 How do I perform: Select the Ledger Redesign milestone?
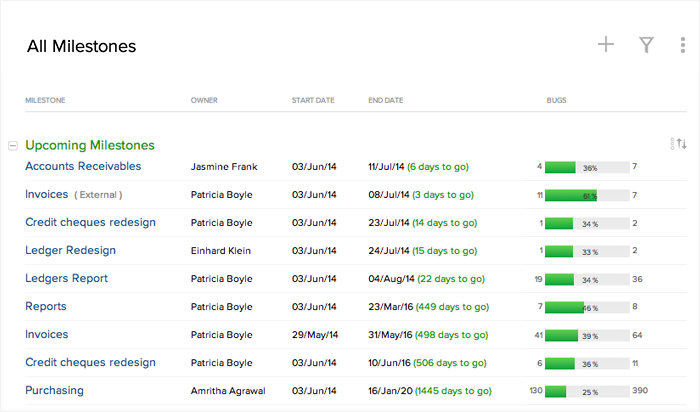tap(70, 250)
